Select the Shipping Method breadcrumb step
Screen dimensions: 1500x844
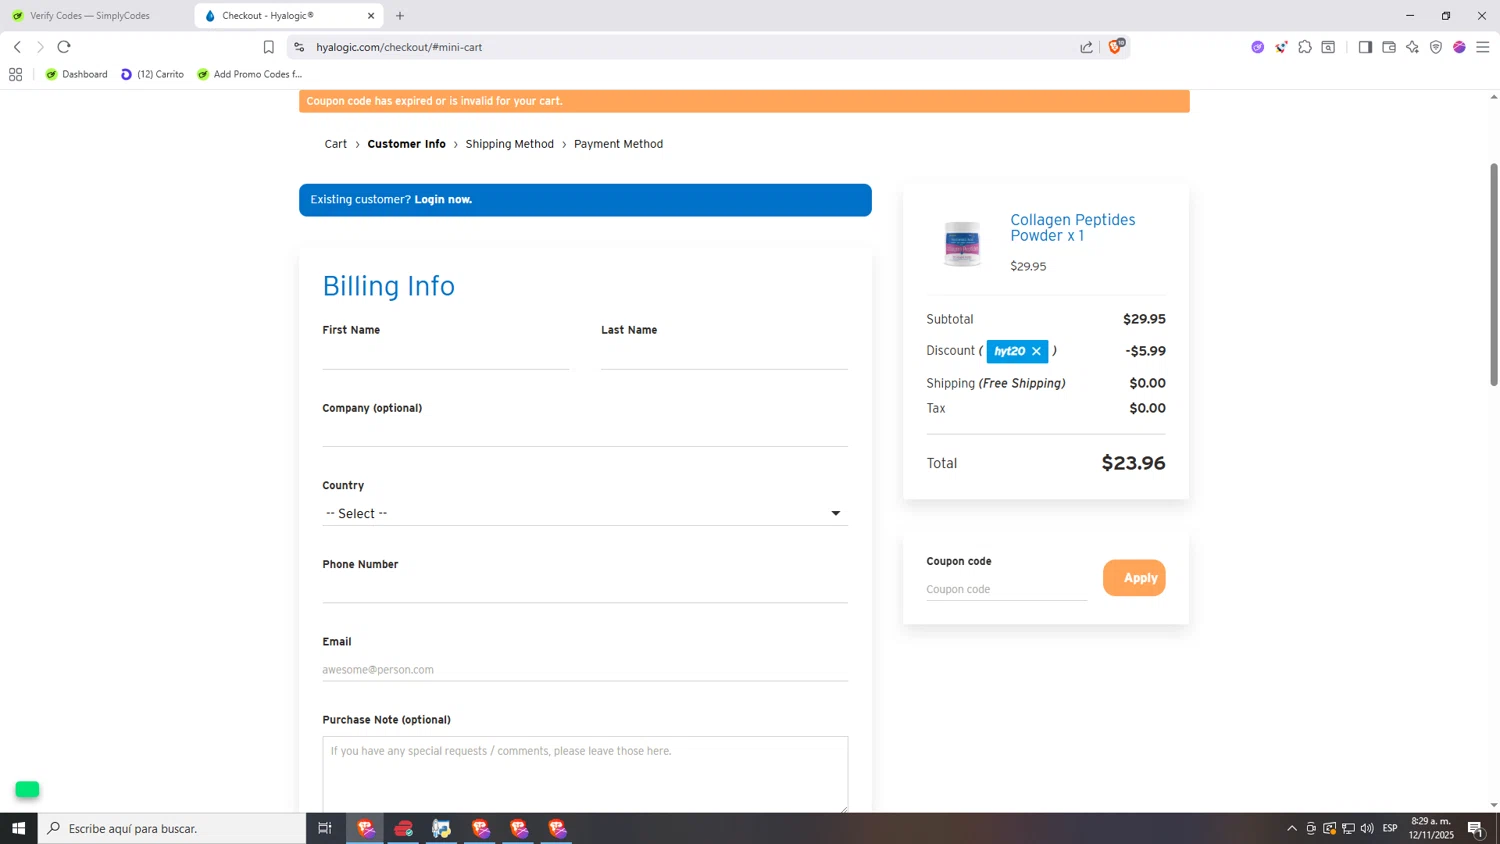tap(509, 144)
